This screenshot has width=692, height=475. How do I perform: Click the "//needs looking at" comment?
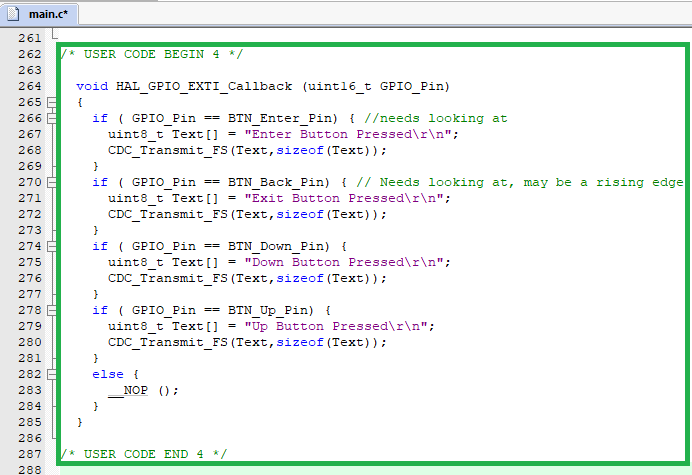click(x=436, y=118)
